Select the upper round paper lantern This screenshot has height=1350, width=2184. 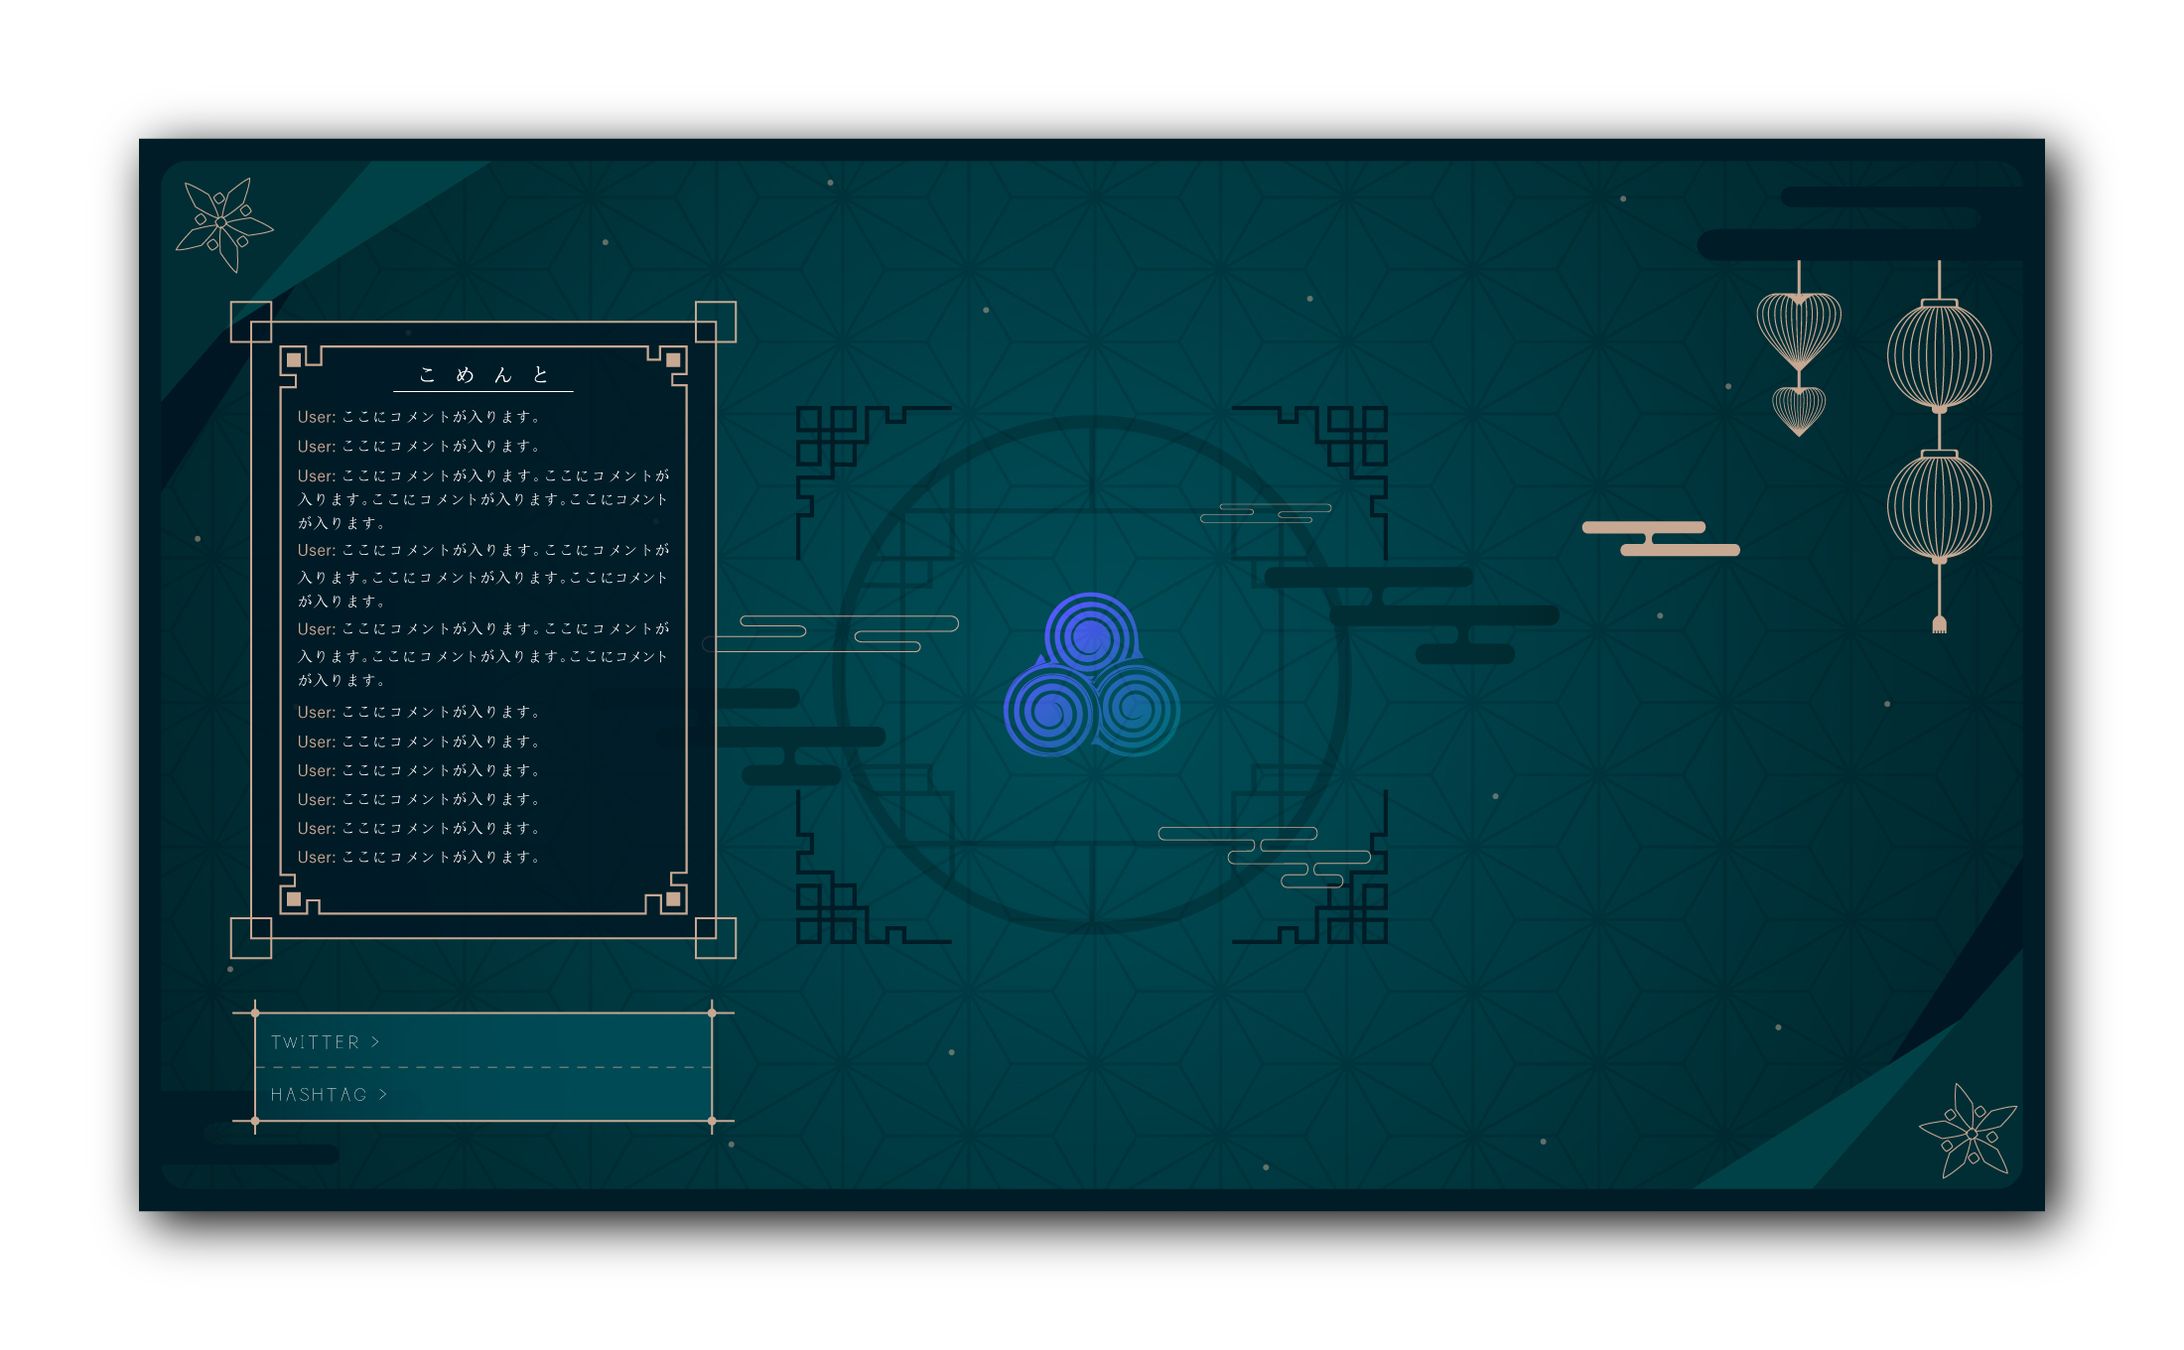point(1938,356)
